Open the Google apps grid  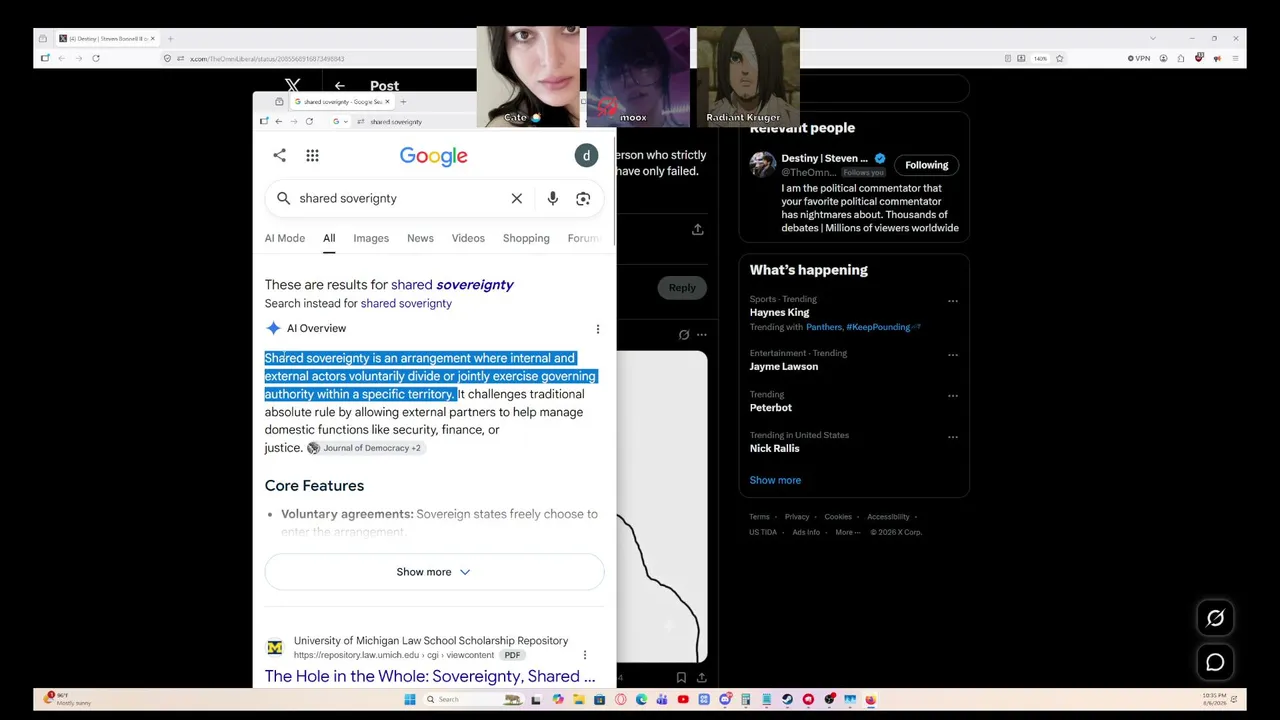(x=312, y=155)
